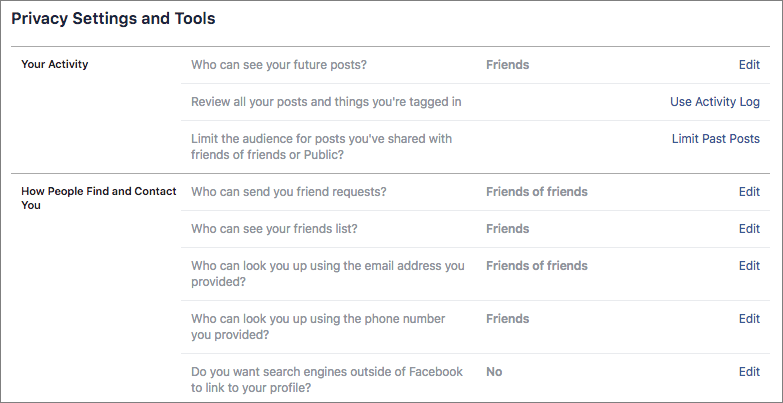Click "Review all your posts" setting text
The image size is (783, 403).
tap(326, 102)
